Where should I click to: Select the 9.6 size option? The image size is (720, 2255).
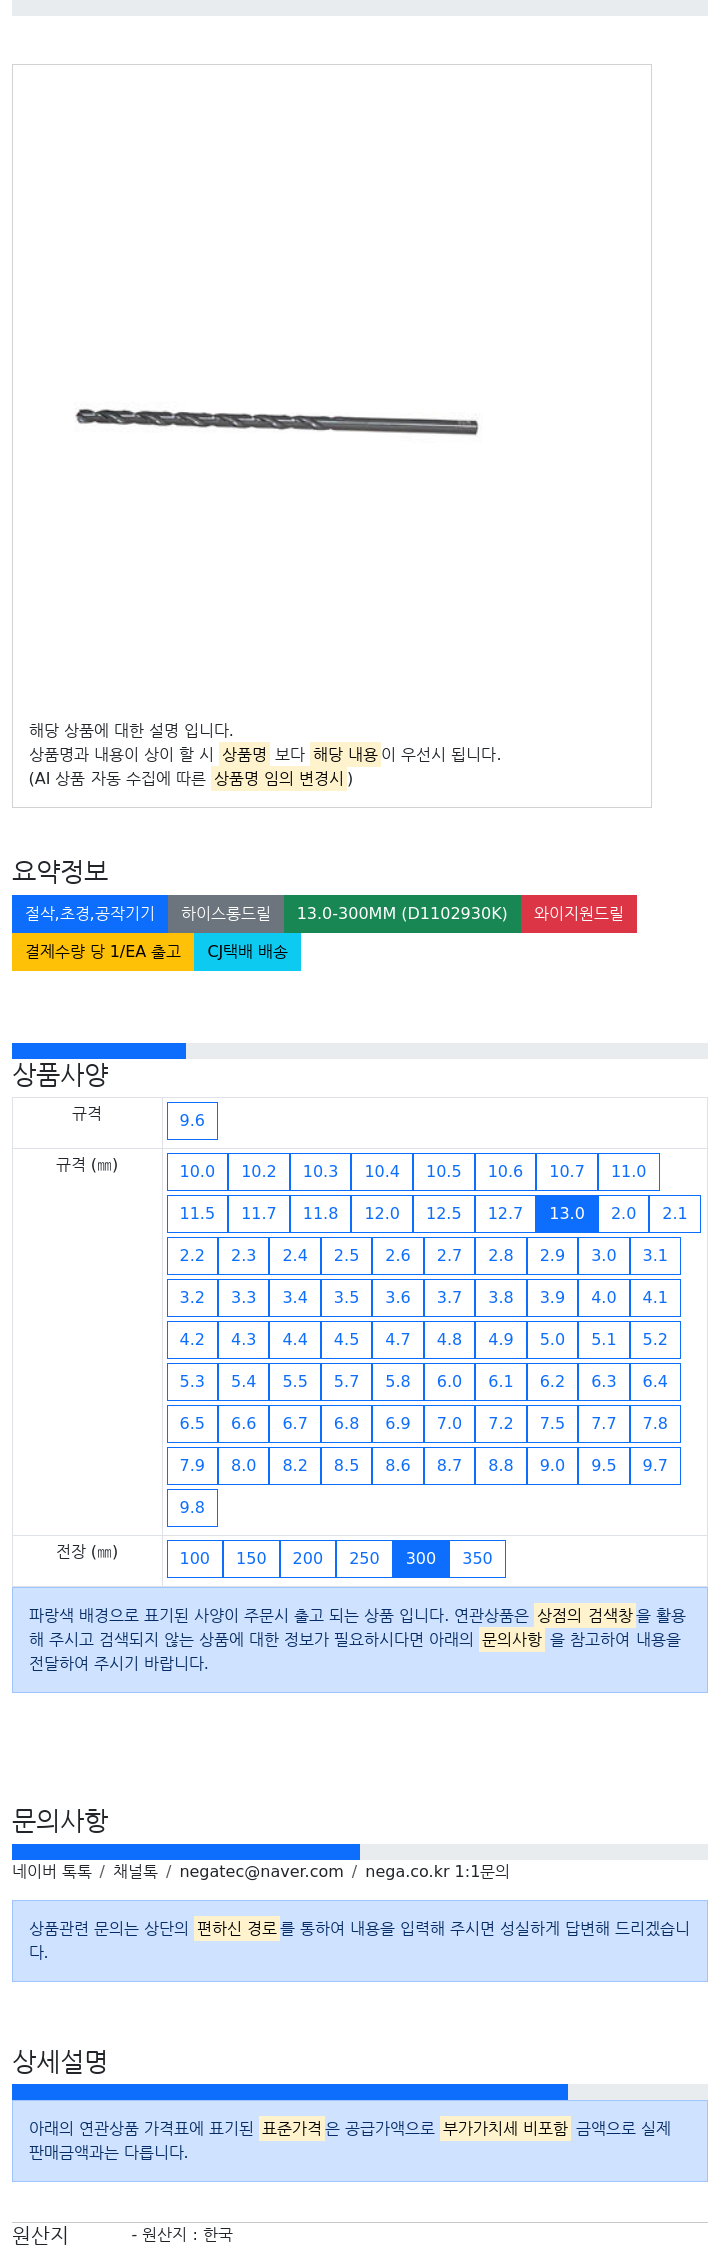click(x=192, y=1121)
